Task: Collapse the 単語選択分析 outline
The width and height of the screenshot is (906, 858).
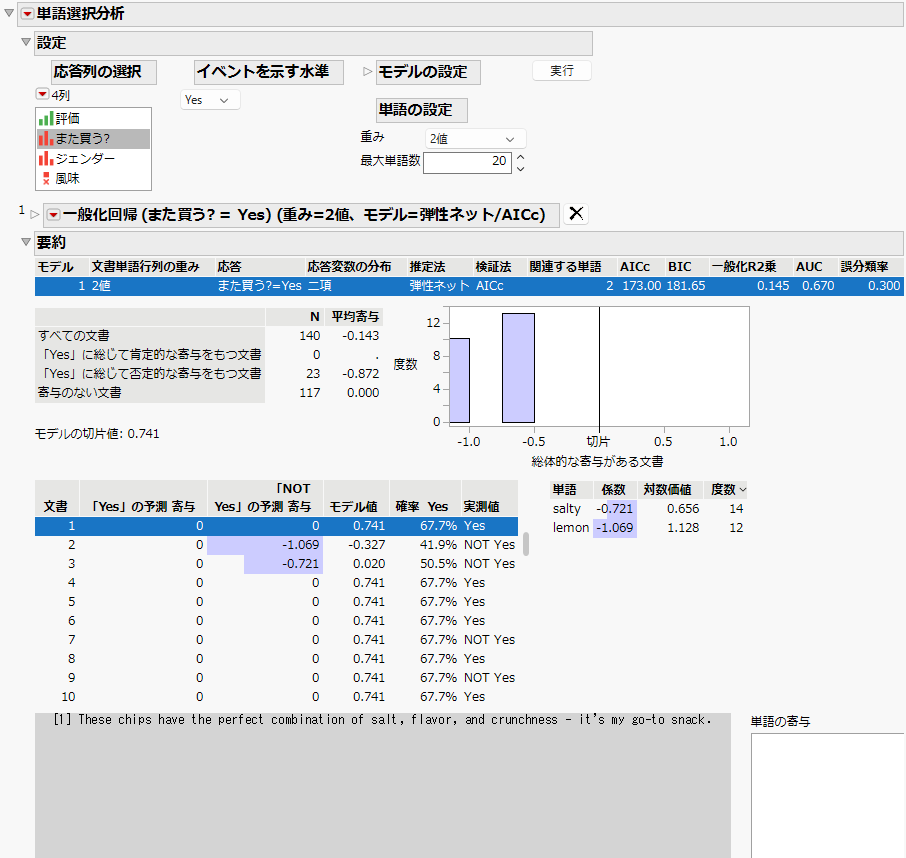Action: click(9, 13)
